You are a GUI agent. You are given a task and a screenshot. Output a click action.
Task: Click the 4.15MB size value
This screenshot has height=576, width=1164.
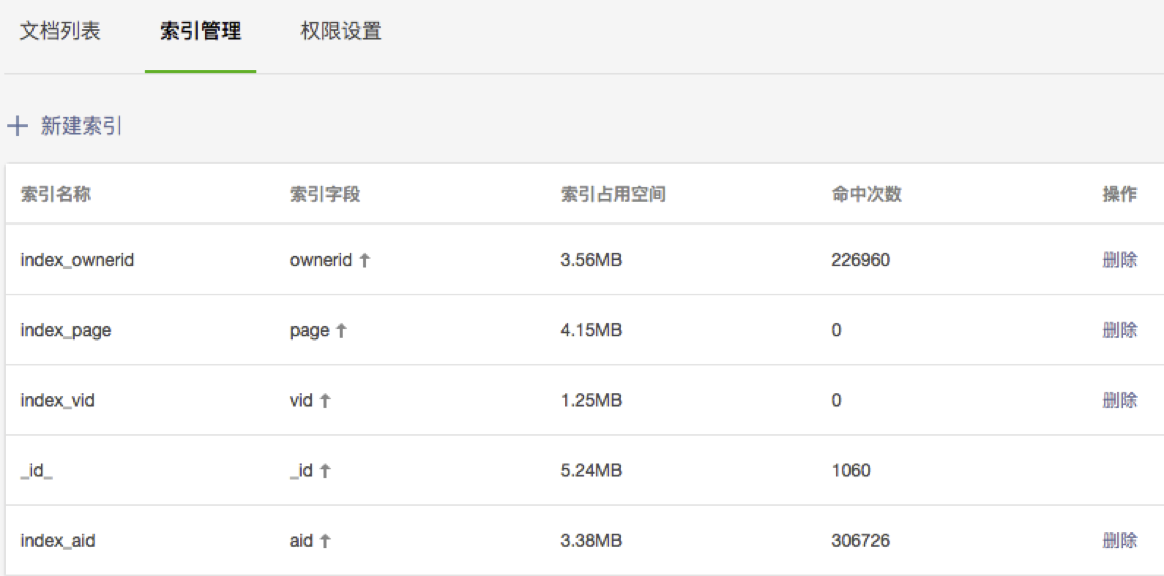pos(591,330)
